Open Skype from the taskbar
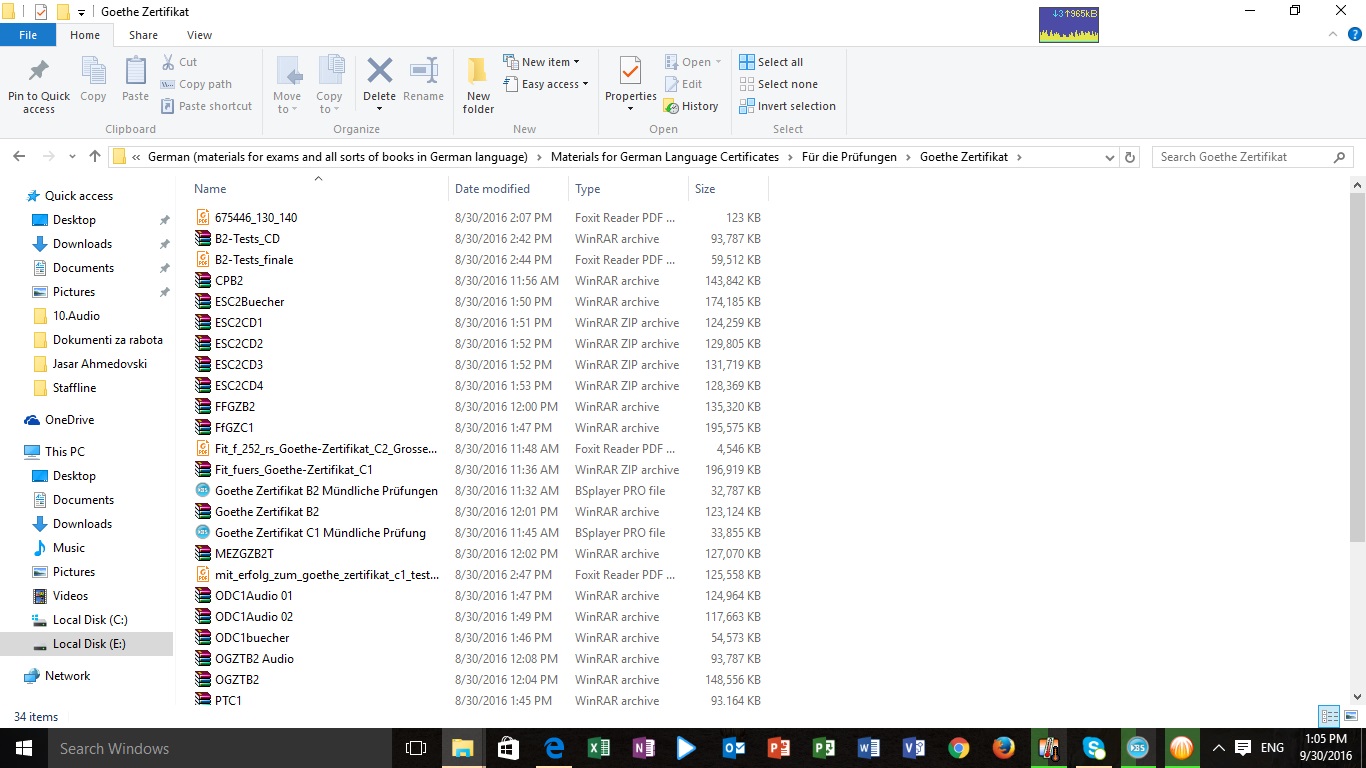Screen dimensions: 1366x768 coord(1093,748)
